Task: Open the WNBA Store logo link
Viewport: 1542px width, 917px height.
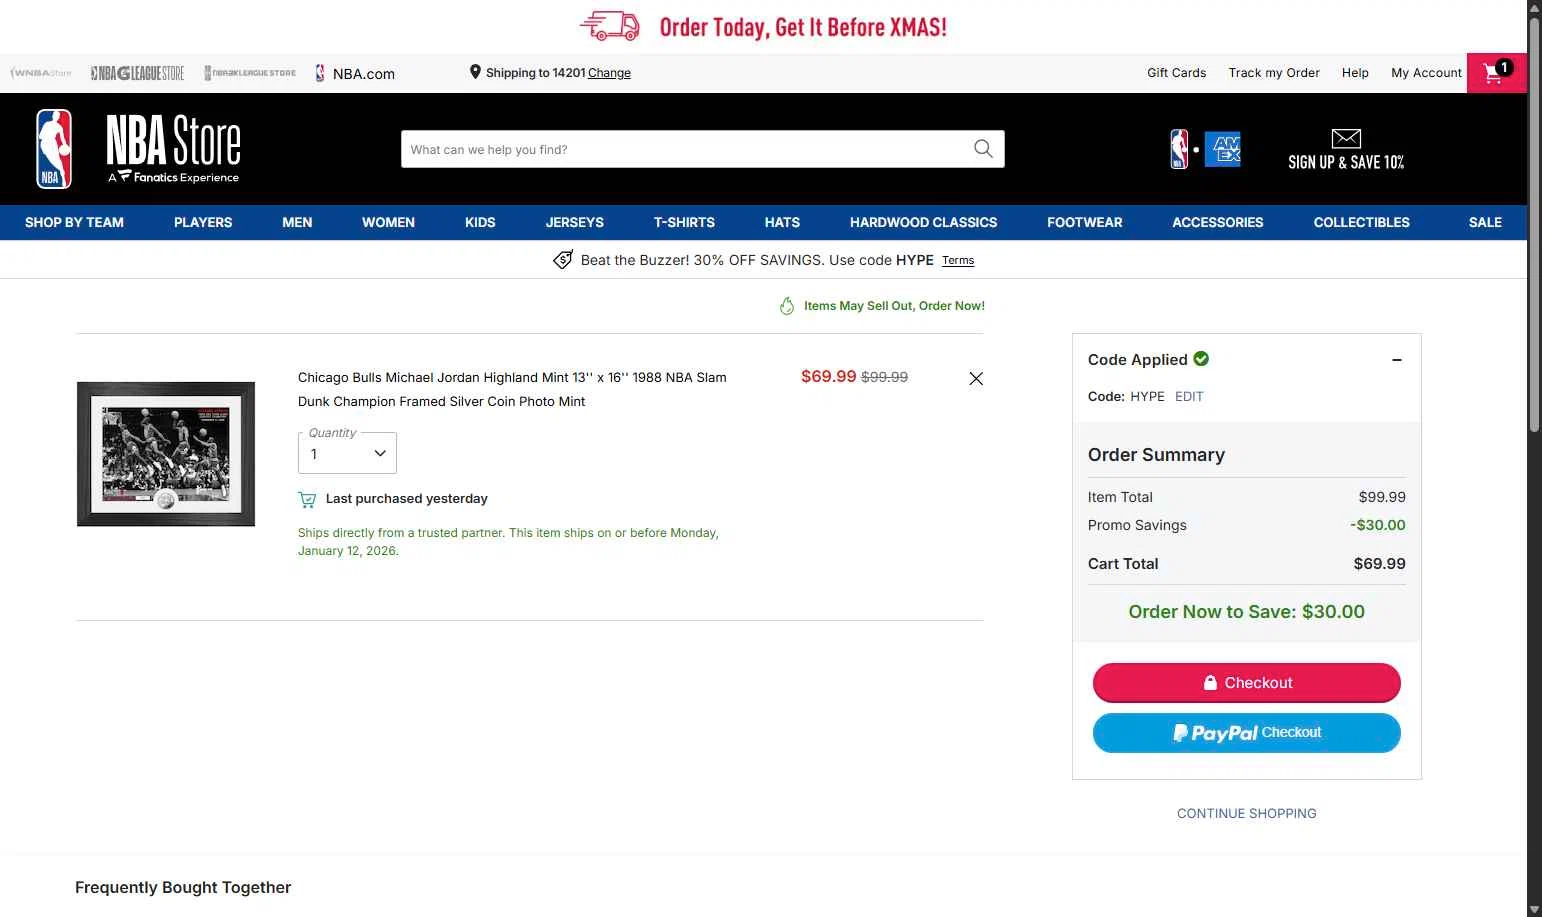Action: coord(41,73)
